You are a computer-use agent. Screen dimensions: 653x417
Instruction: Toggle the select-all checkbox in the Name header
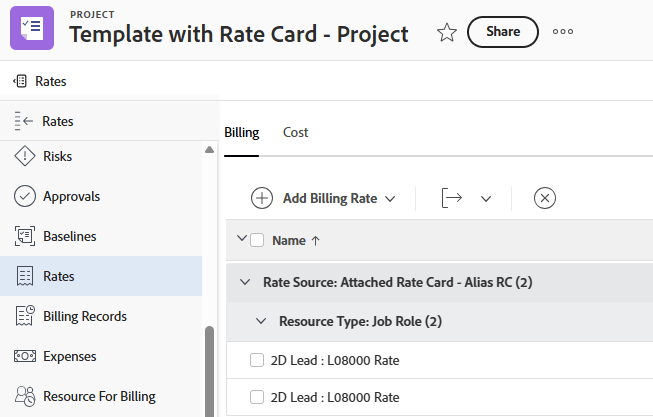(x=257, y=240)
